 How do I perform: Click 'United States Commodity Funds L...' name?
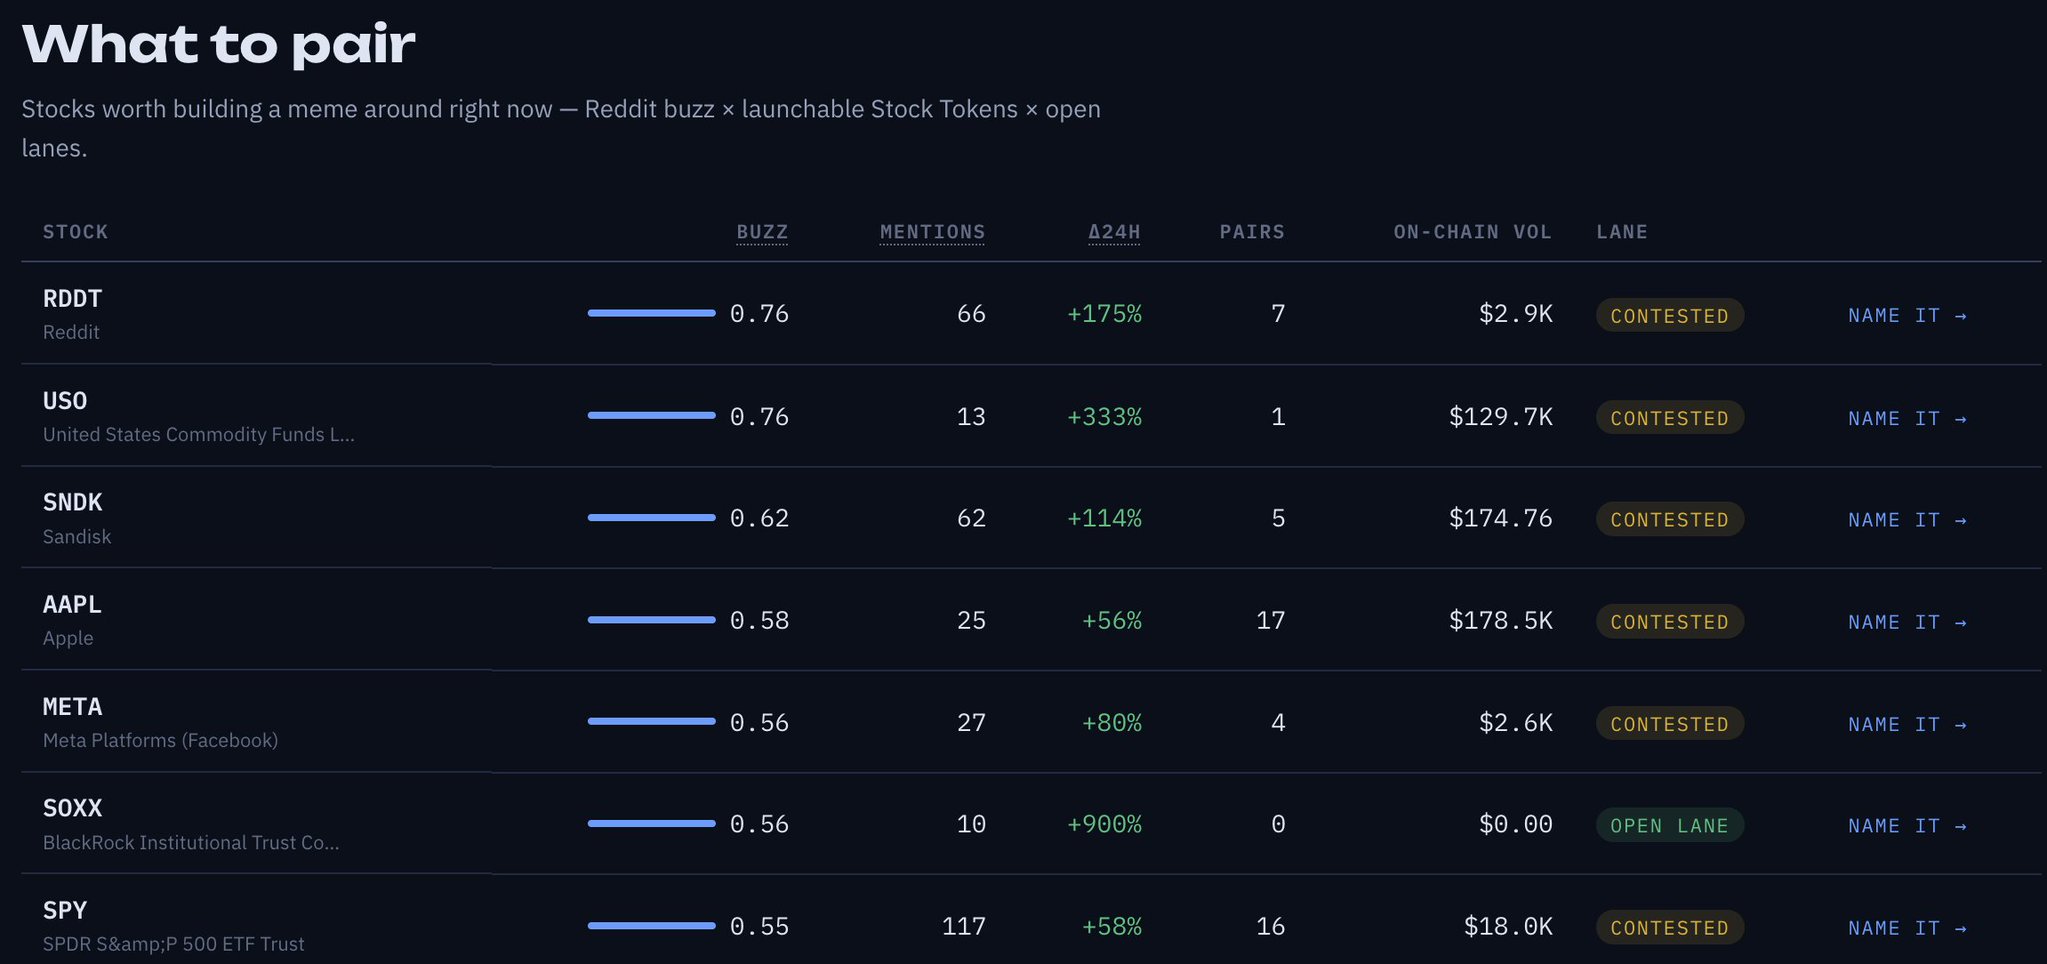tap(198, 434)
